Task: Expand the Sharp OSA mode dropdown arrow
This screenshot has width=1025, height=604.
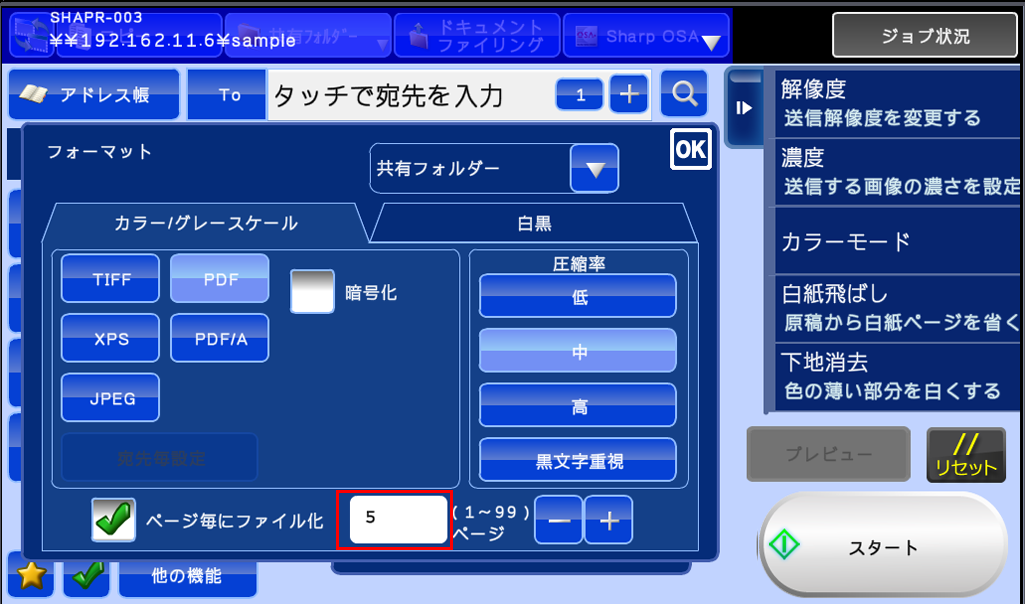Action: (711, 42)
